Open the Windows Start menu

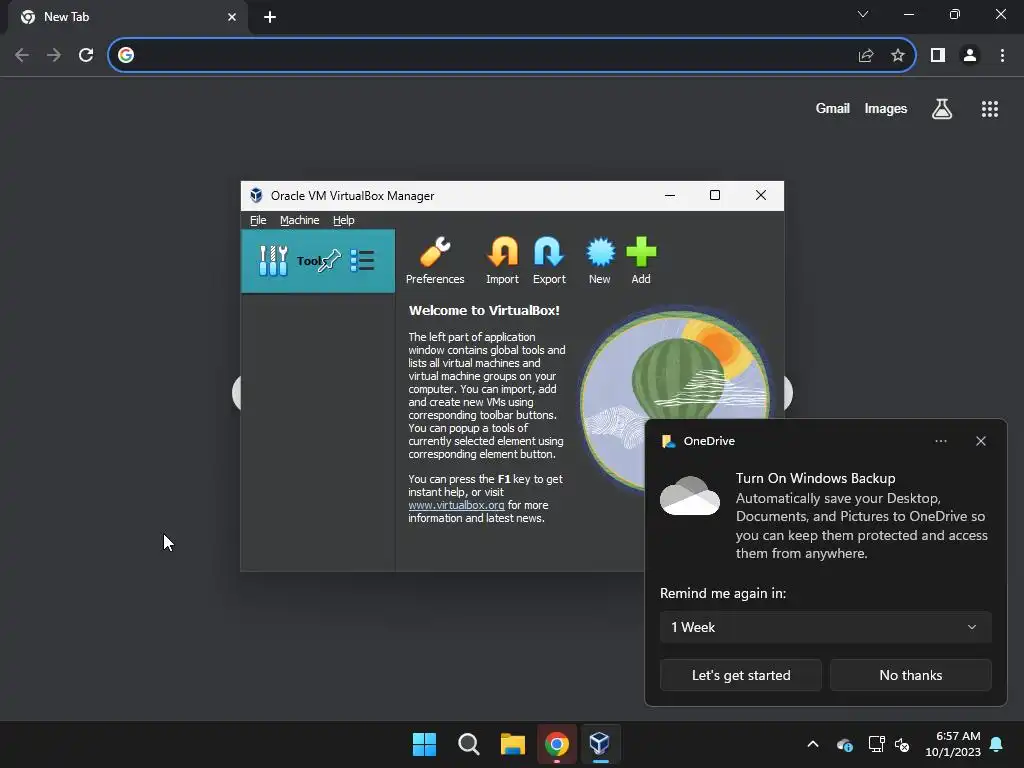click(x=424, y=744)
